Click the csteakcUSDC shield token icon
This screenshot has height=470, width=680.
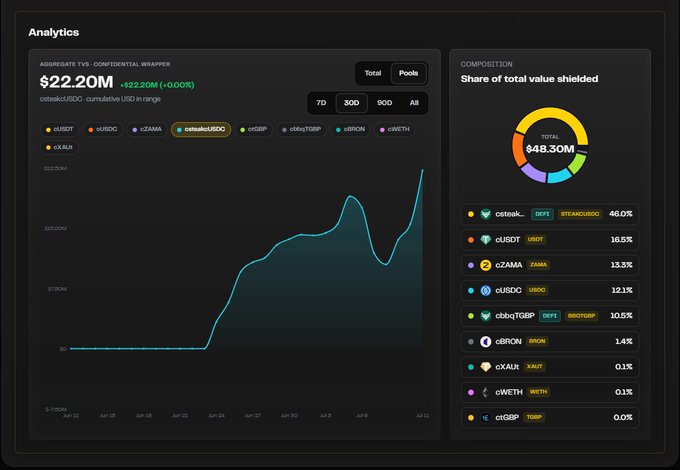pyautogui.click(x=486, y=214)
